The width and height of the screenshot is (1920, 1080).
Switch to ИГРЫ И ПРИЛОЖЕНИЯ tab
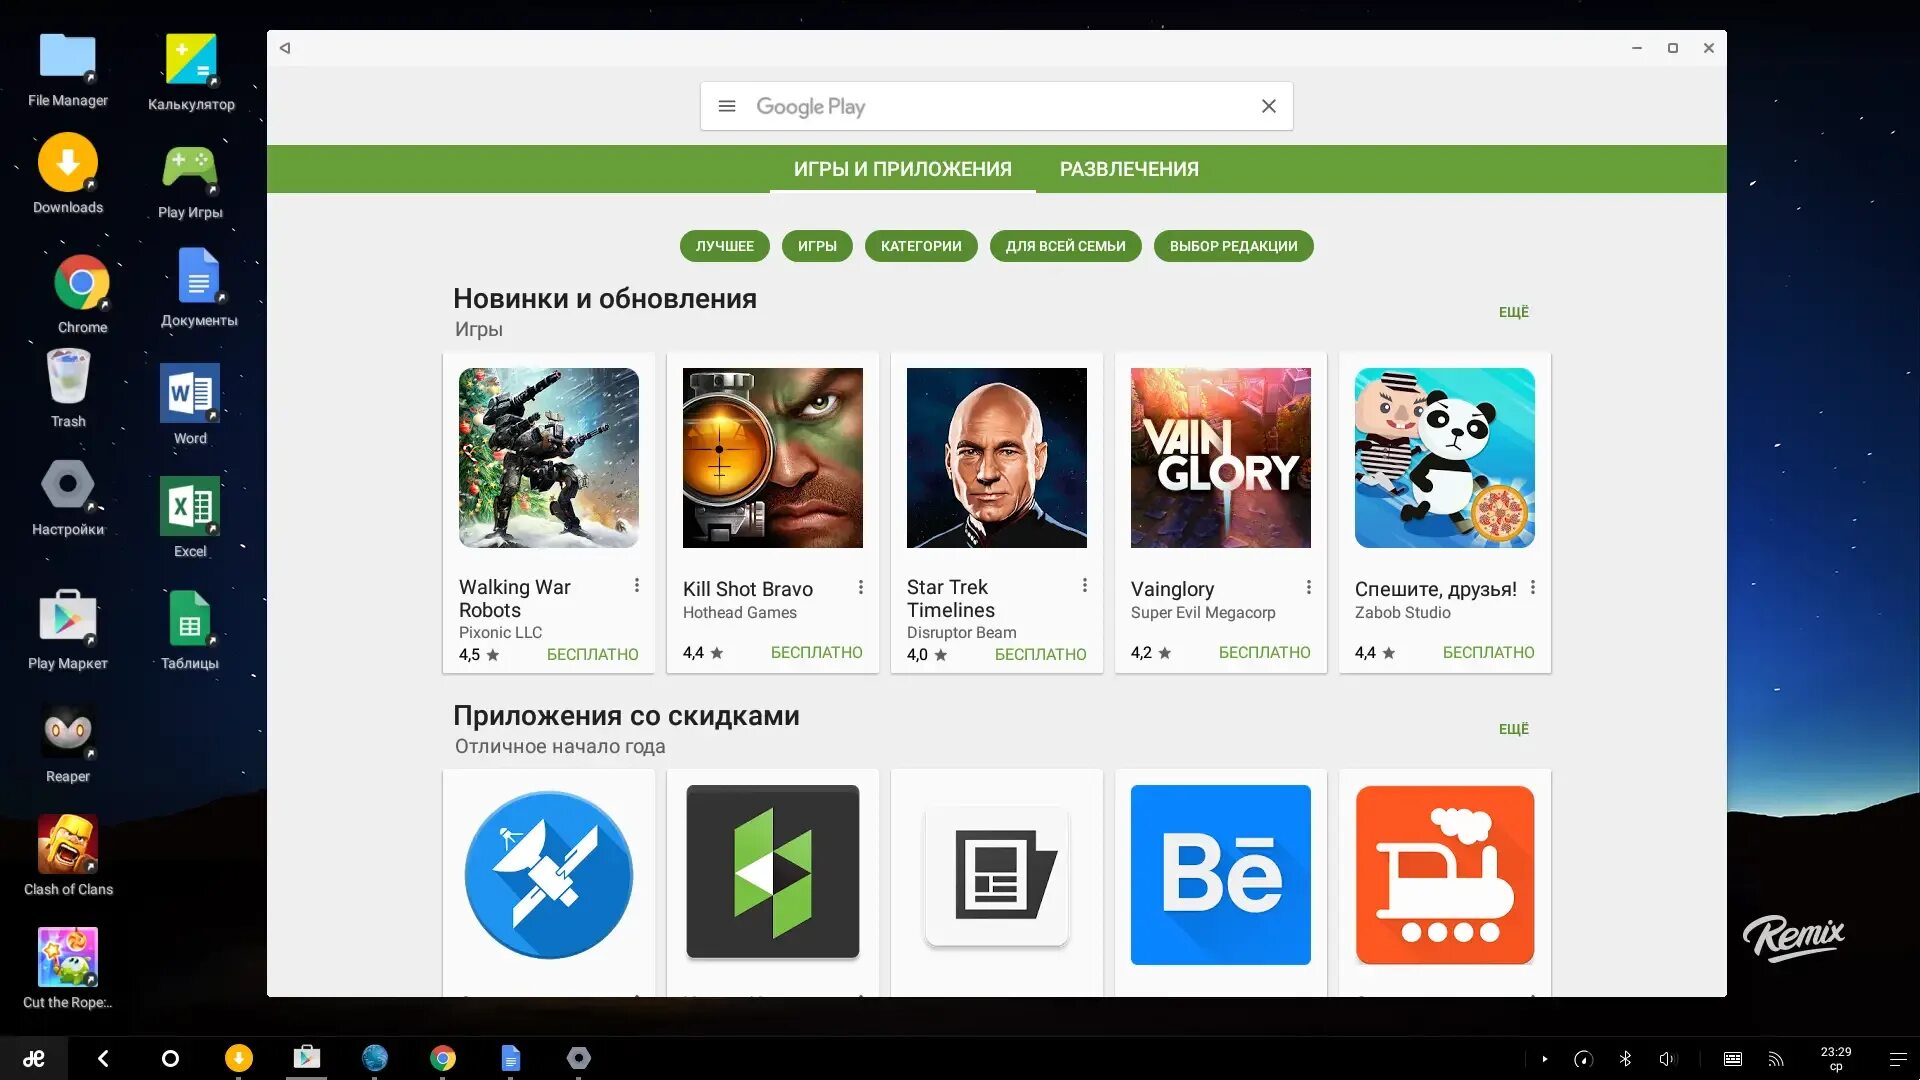pyautogui.click(x=902, y=169)
